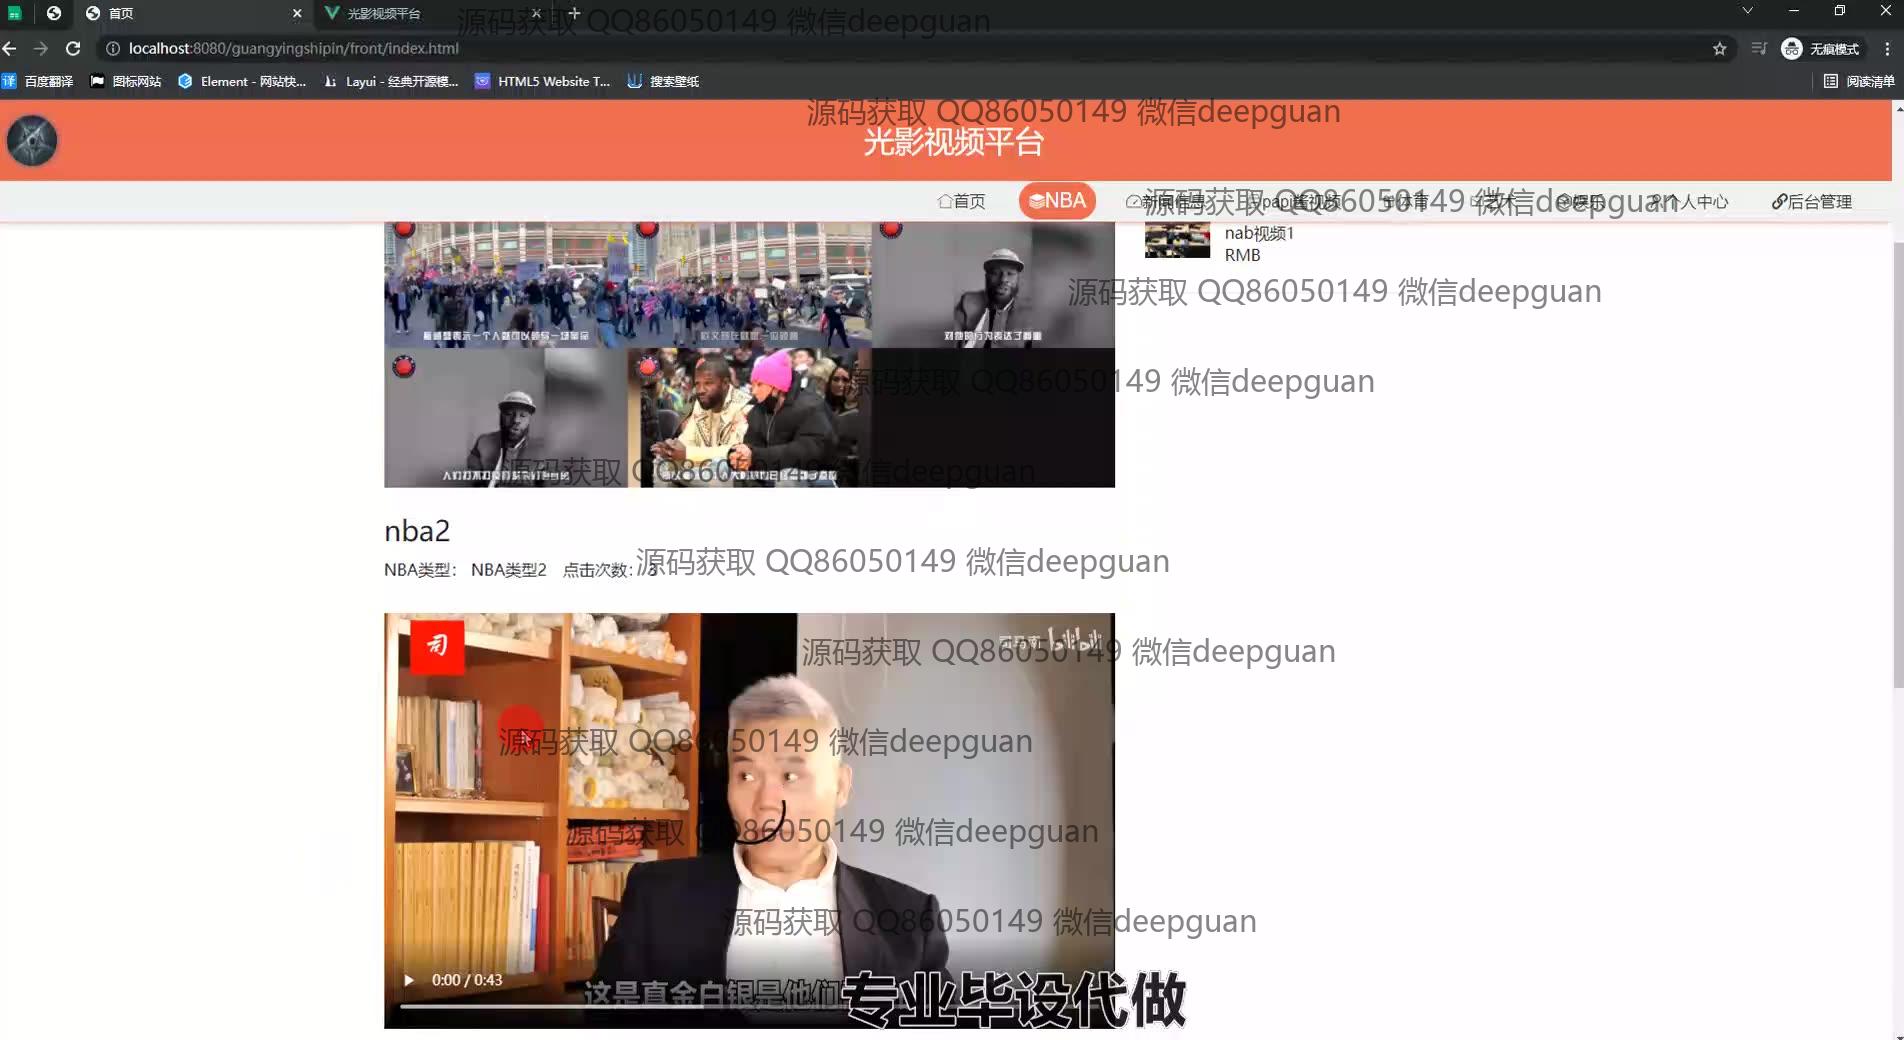Click the 光影视频平台 header title
This screenshot has height=1040, width=1904.
point(953,143)
